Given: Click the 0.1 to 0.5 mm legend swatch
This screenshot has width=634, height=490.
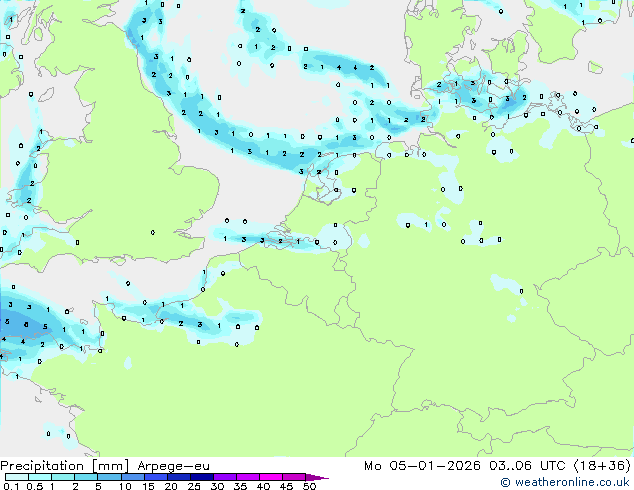Looking at the screenshot, I should coord(17,477).
